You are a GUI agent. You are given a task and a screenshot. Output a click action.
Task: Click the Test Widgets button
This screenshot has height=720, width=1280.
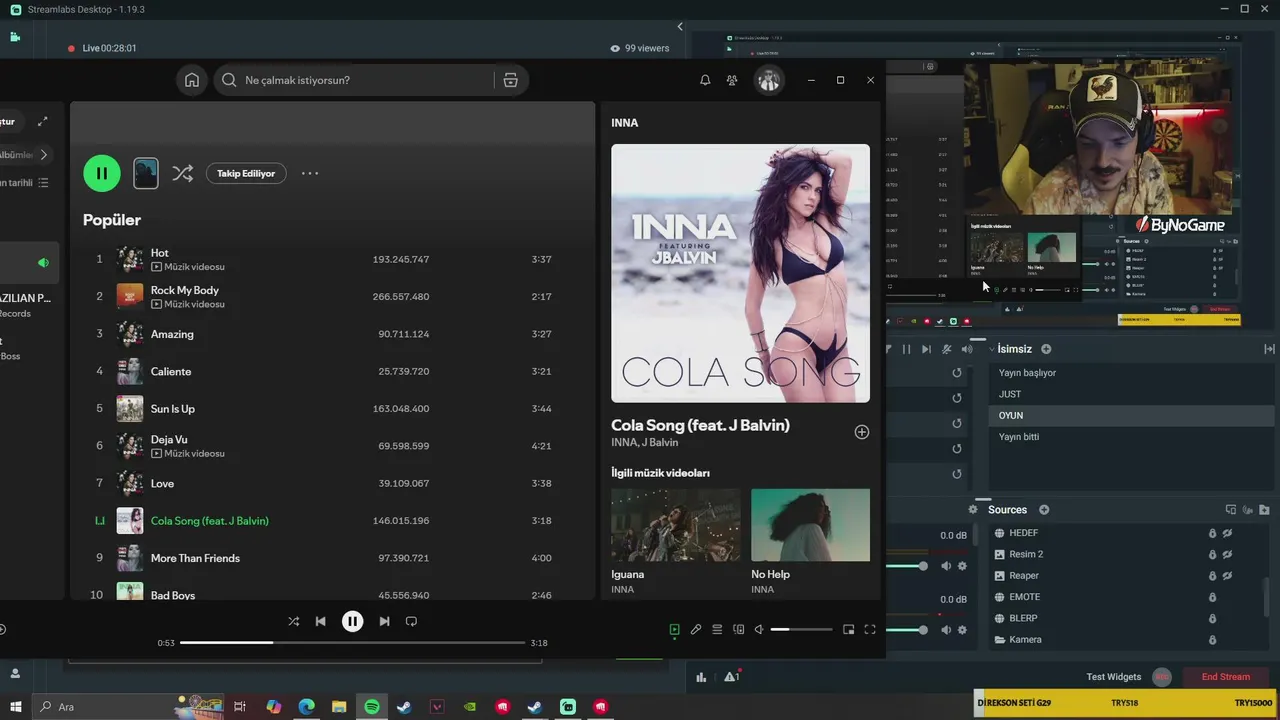coord(1113,677)
